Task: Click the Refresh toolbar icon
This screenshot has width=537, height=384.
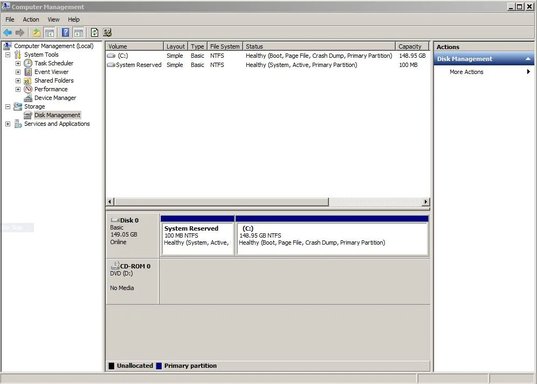Action: point(94,33)
